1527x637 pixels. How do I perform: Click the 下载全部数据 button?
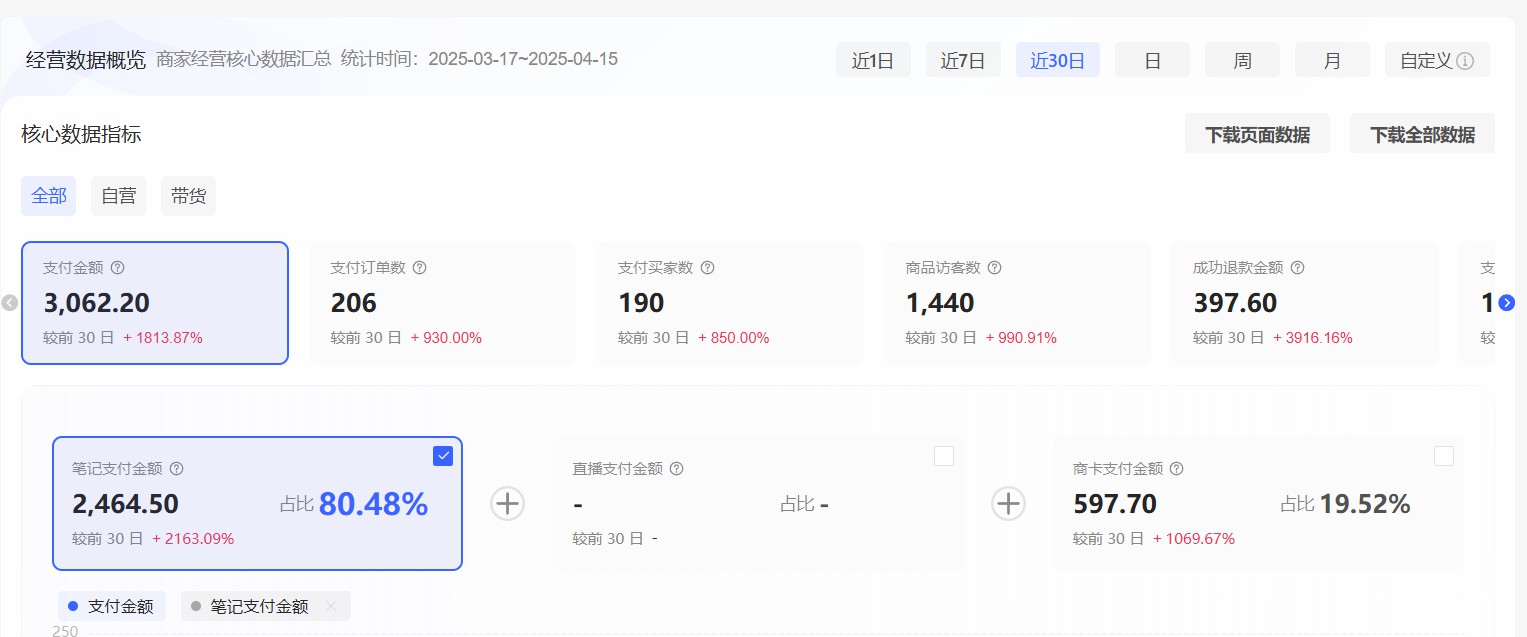(1421, 134)
